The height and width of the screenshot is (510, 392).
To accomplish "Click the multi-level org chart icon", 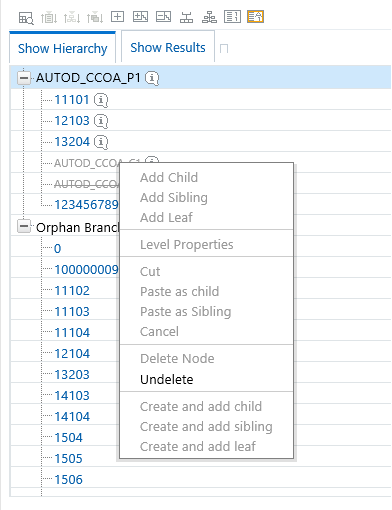I will coord(209,17).
